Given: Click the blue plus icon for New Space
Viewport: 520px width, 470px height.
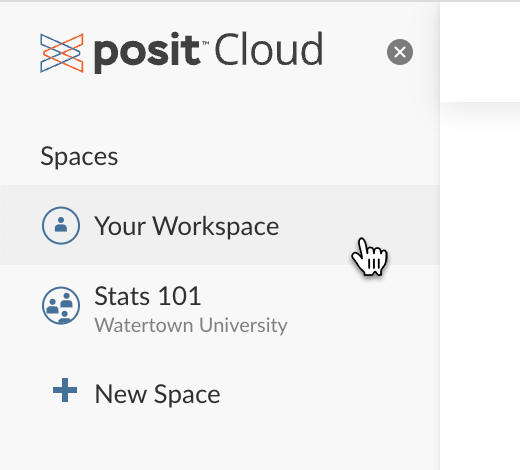Looking at the screenshot, I should pos(65,390).
